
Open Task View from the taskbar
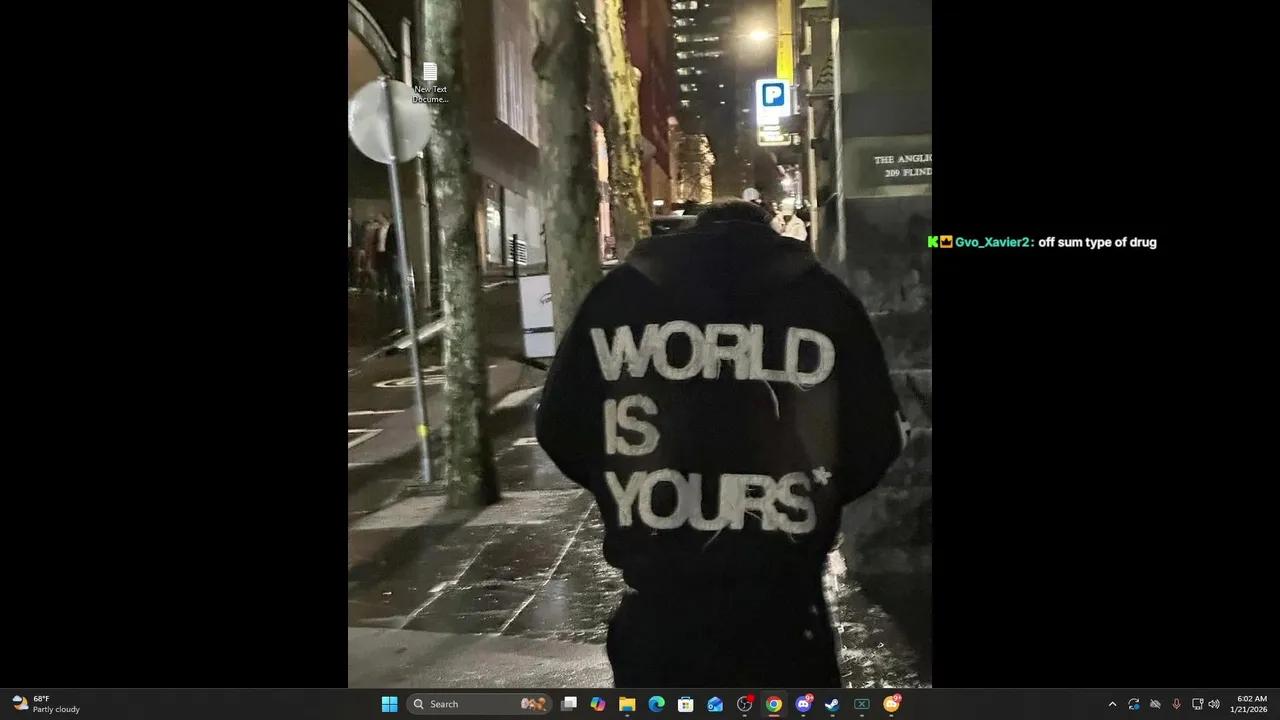(x=568, y=703)
